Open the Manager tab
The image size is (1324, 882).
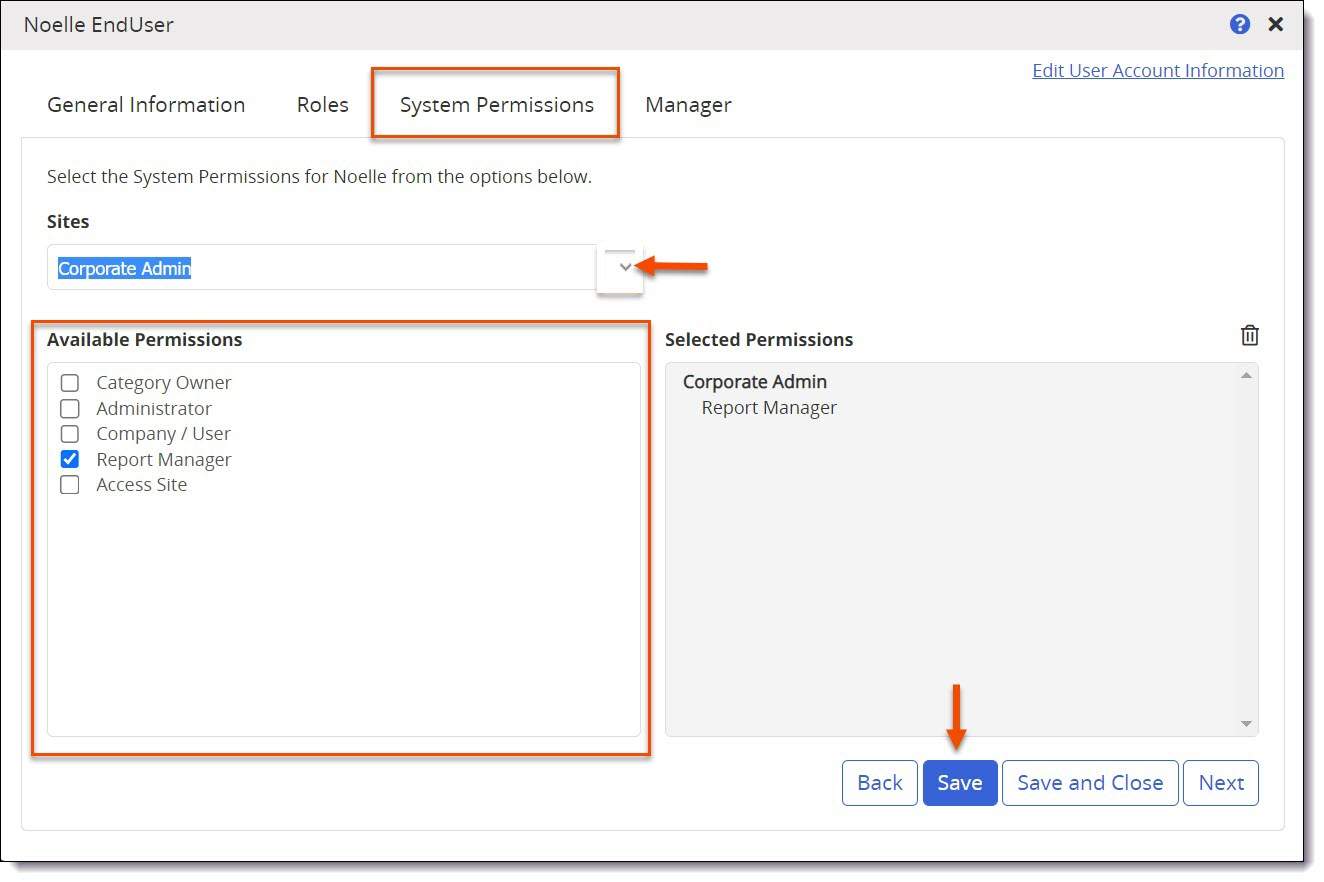pos(688,104)
